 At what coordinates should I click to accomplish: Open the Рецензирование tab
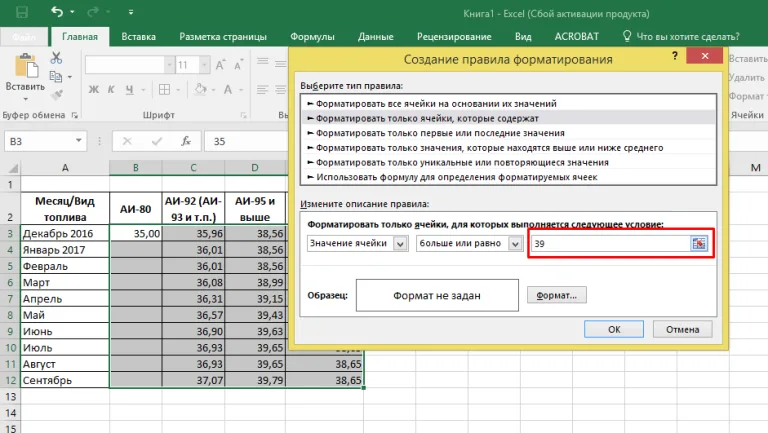(x=454, y=37)
